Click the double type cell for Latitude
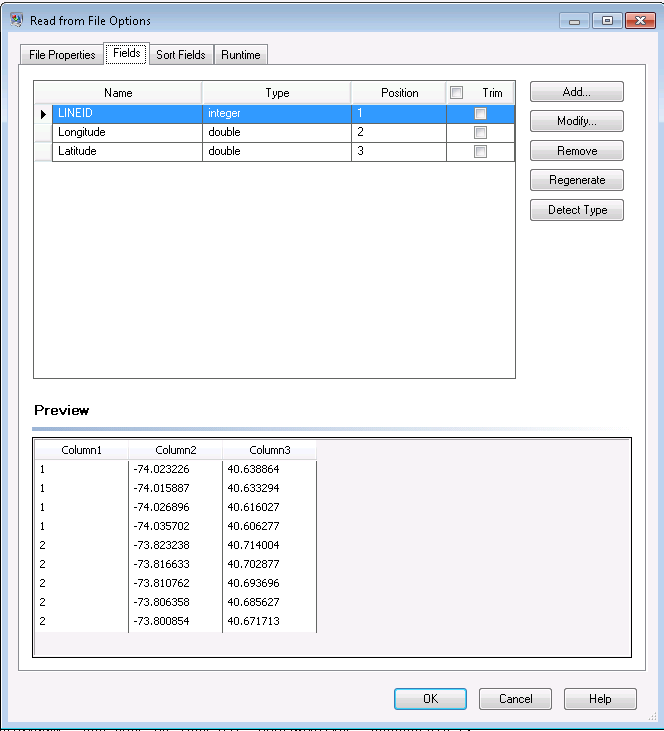 pos(276,152)
